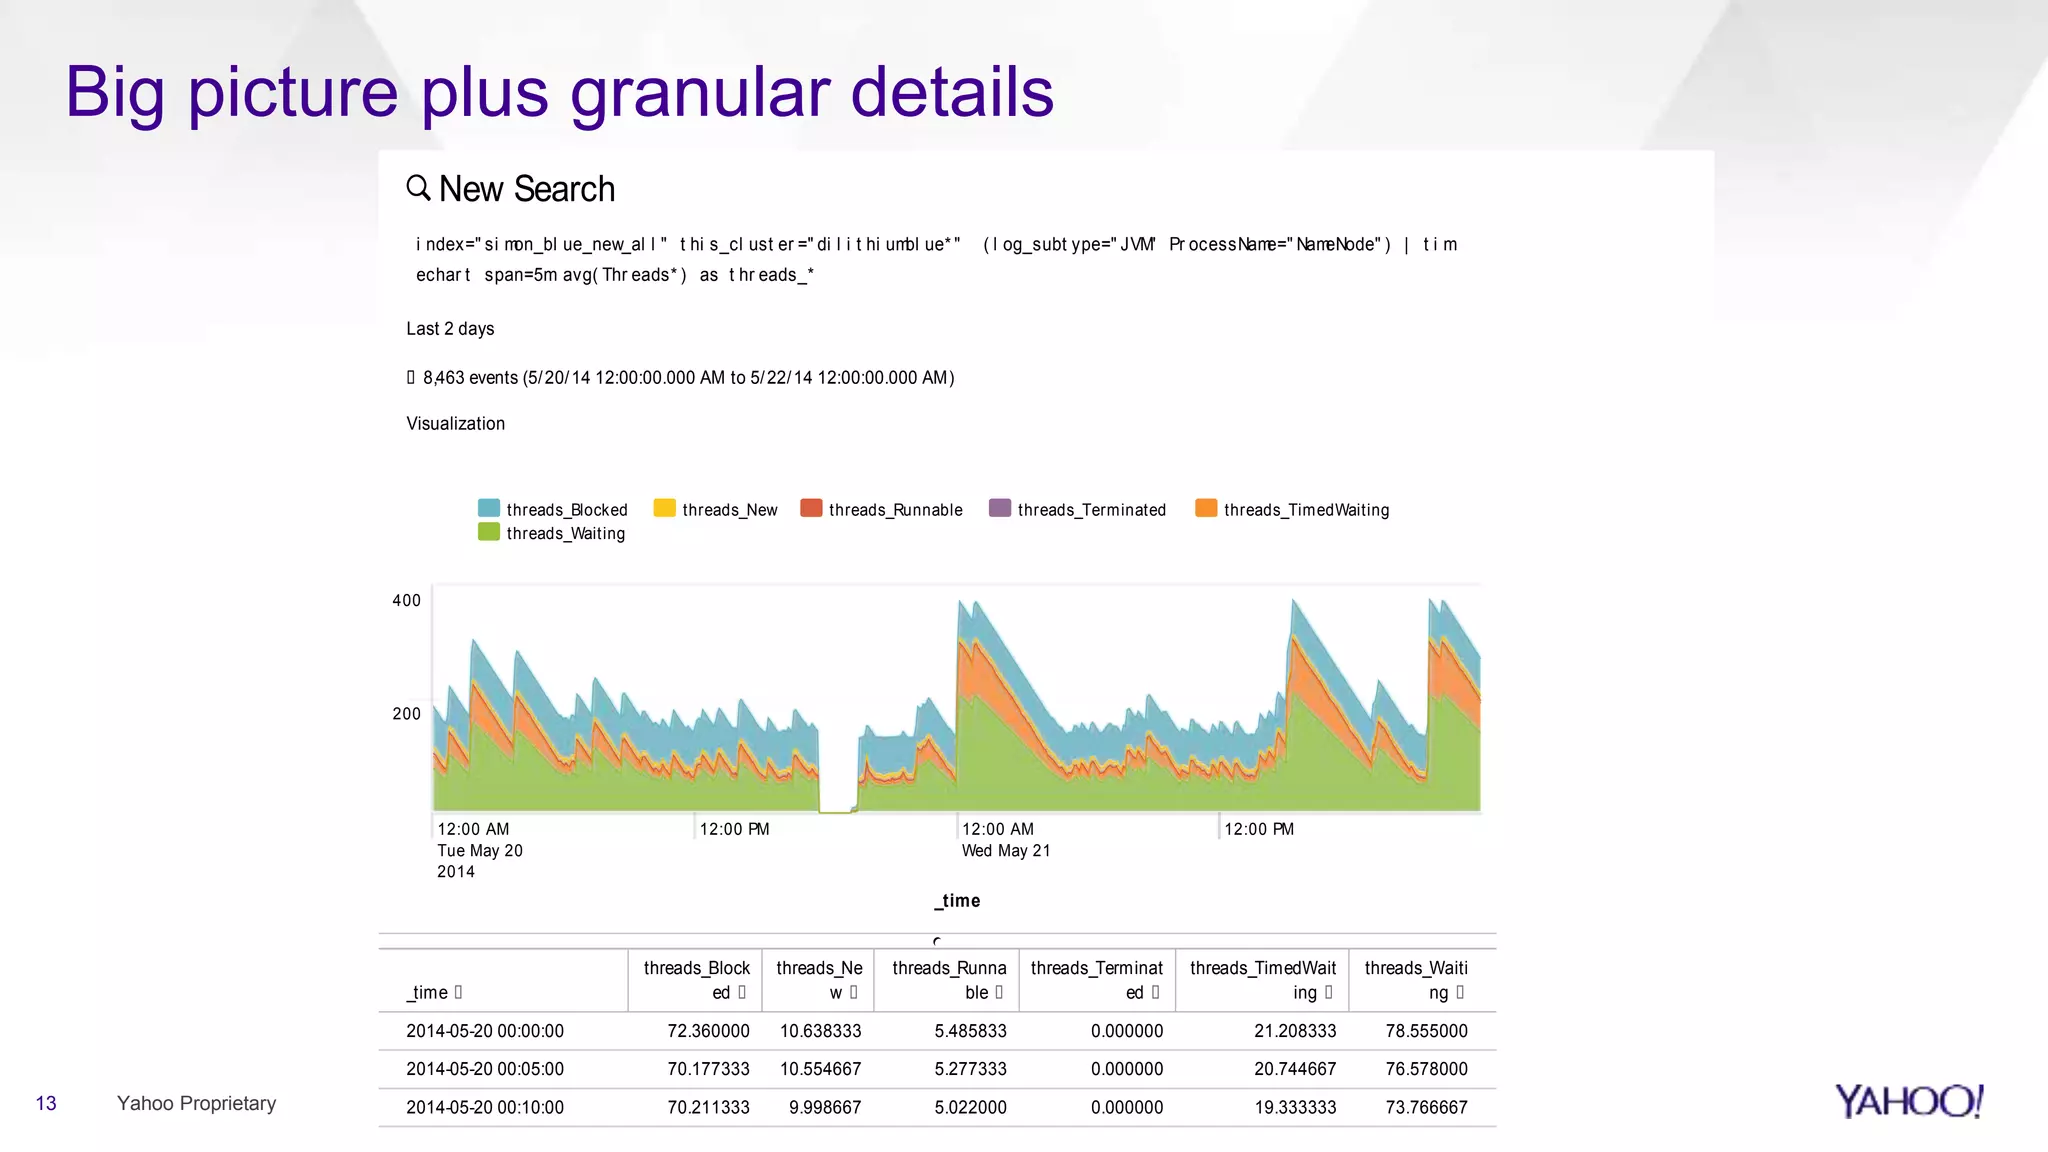The image size is (2048, 1152).
Task: Click the Tue May 20 axis label
Action: (x=480, y=850)
